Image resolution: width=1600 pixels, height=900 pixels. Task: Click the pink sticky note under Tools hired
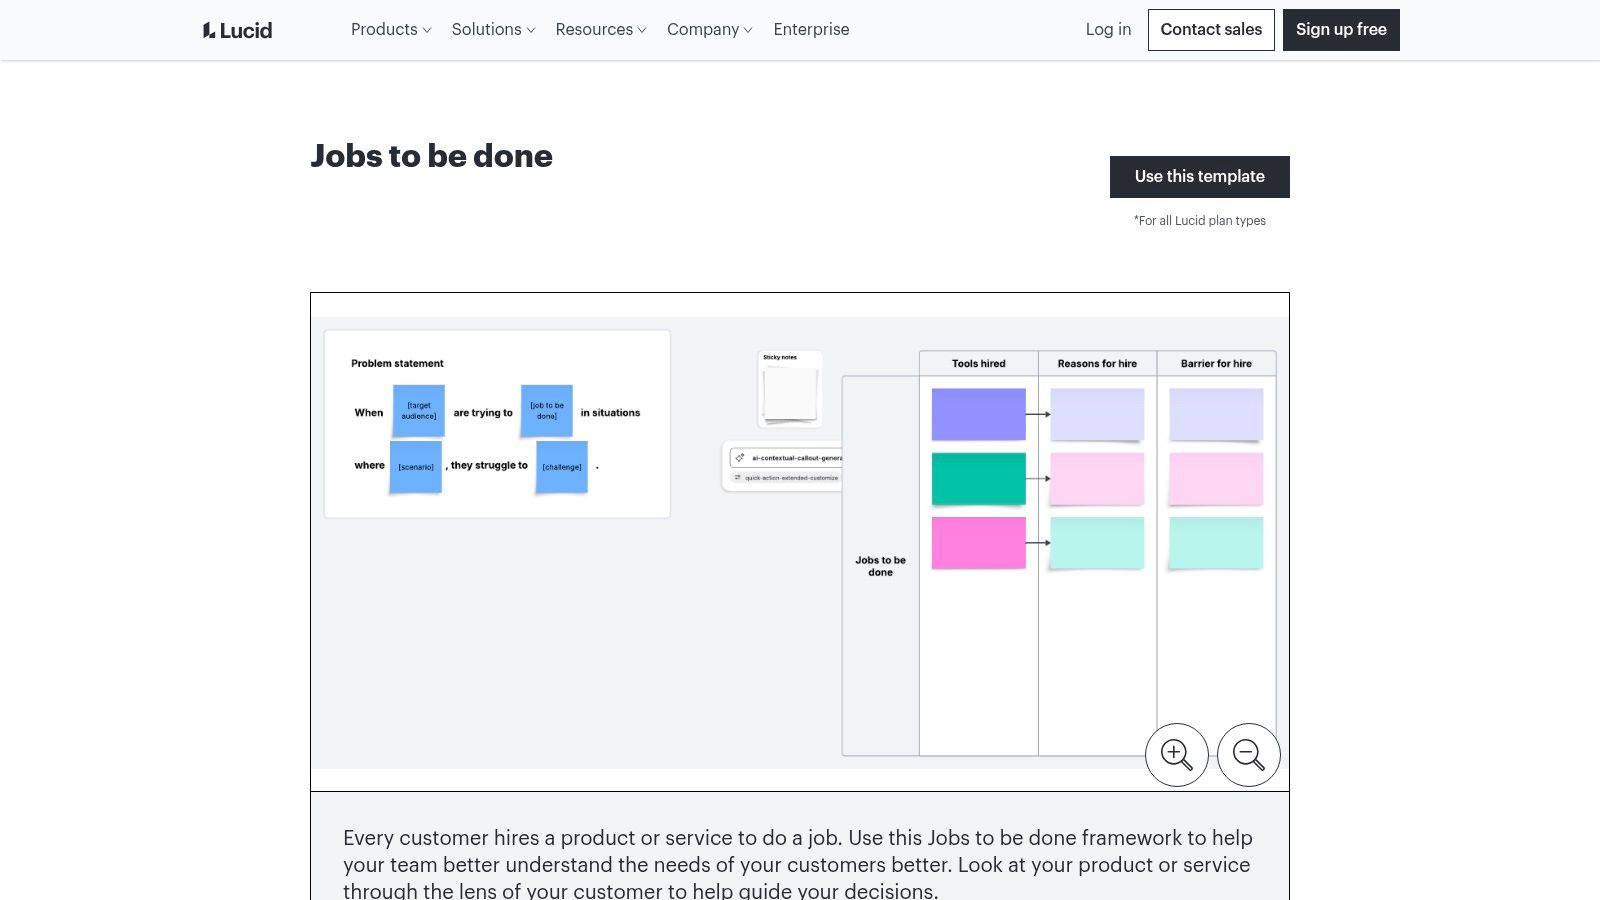(978, 543)
